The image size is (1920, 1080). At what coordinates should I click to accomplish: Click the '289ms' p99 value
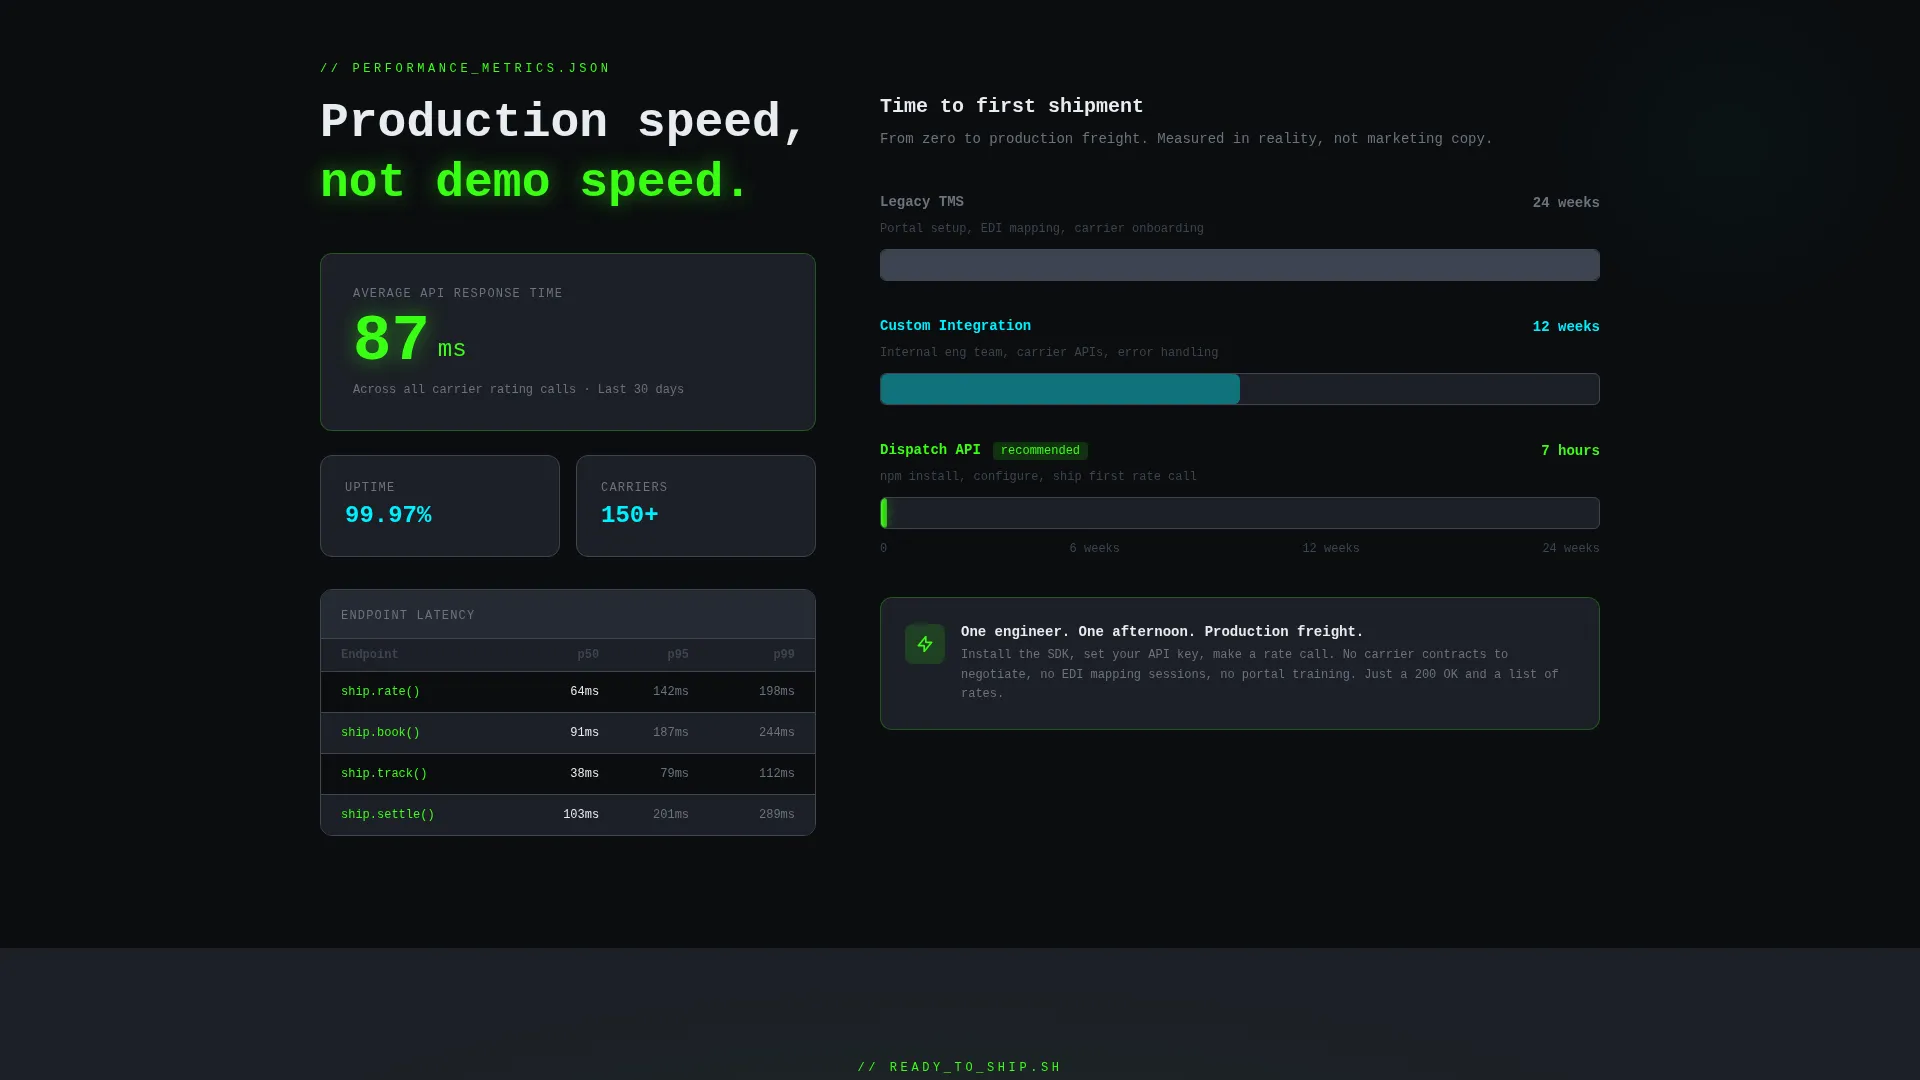click(777, 815)
